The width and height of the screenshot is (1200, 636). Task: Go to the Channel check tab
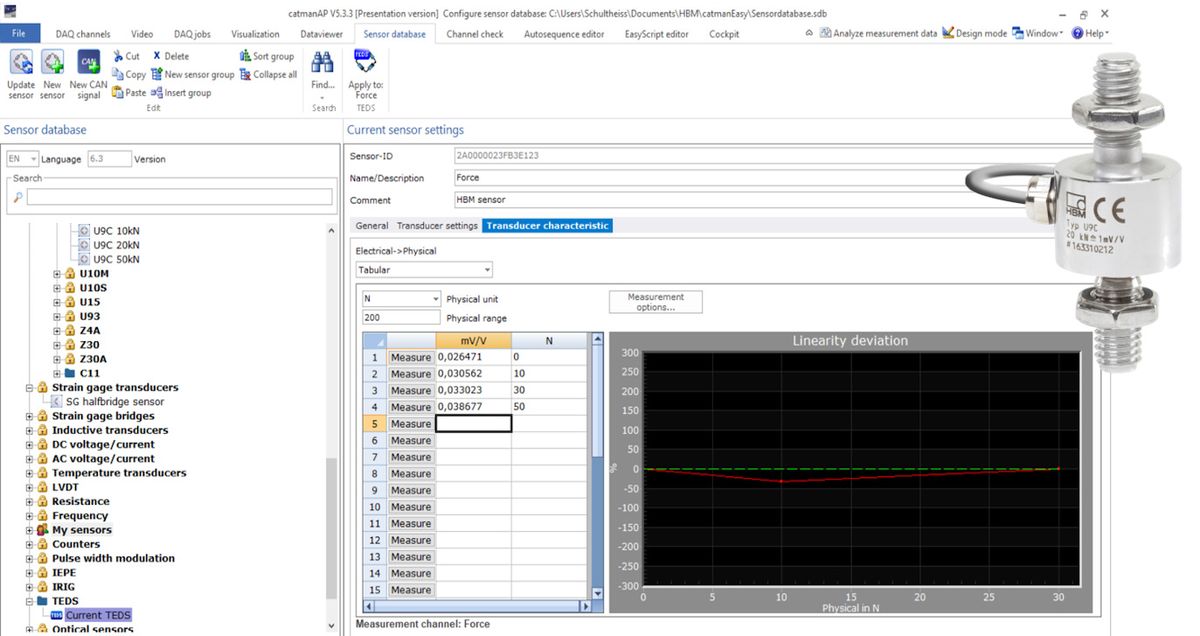point(475,34)
